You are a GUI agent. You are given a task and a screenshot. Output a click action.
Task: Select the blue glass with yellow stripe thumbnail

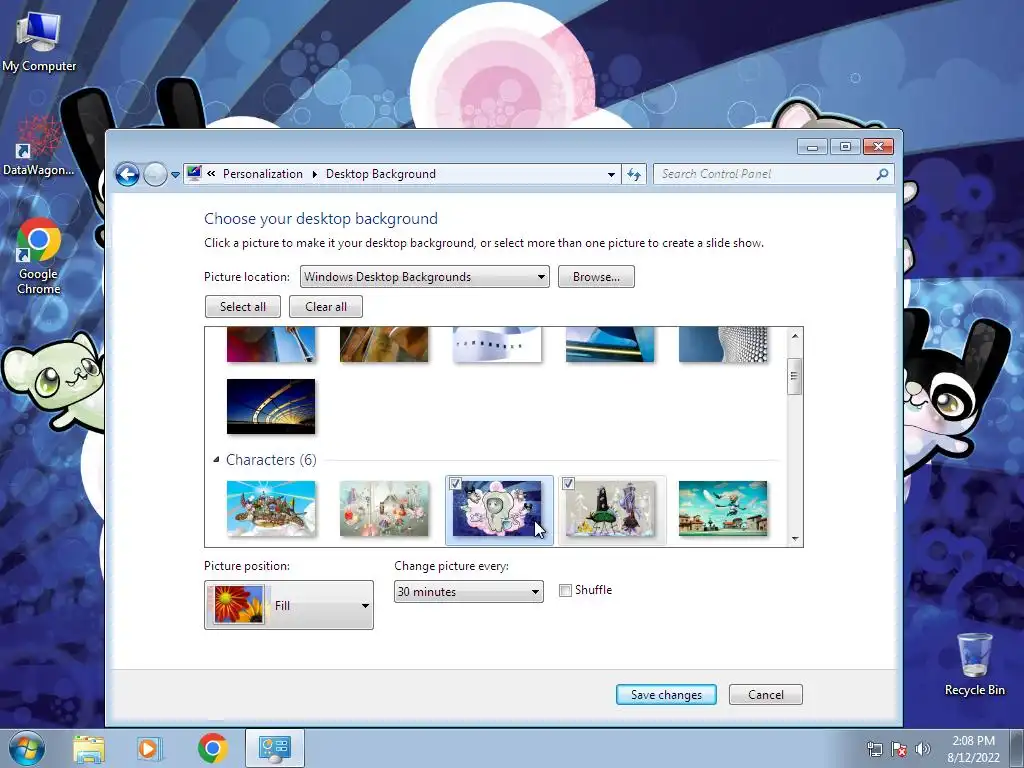(x=610, y=344)
